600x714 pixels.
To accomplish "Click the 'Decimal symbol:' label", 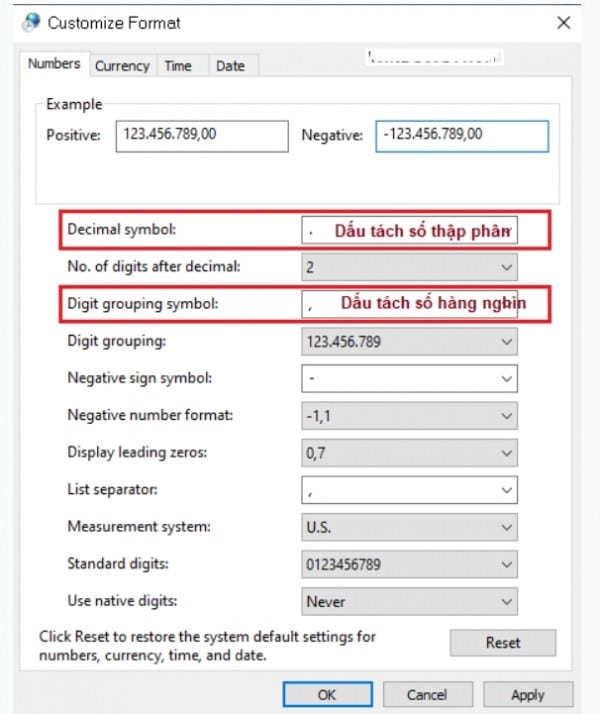I will [122, 229].
